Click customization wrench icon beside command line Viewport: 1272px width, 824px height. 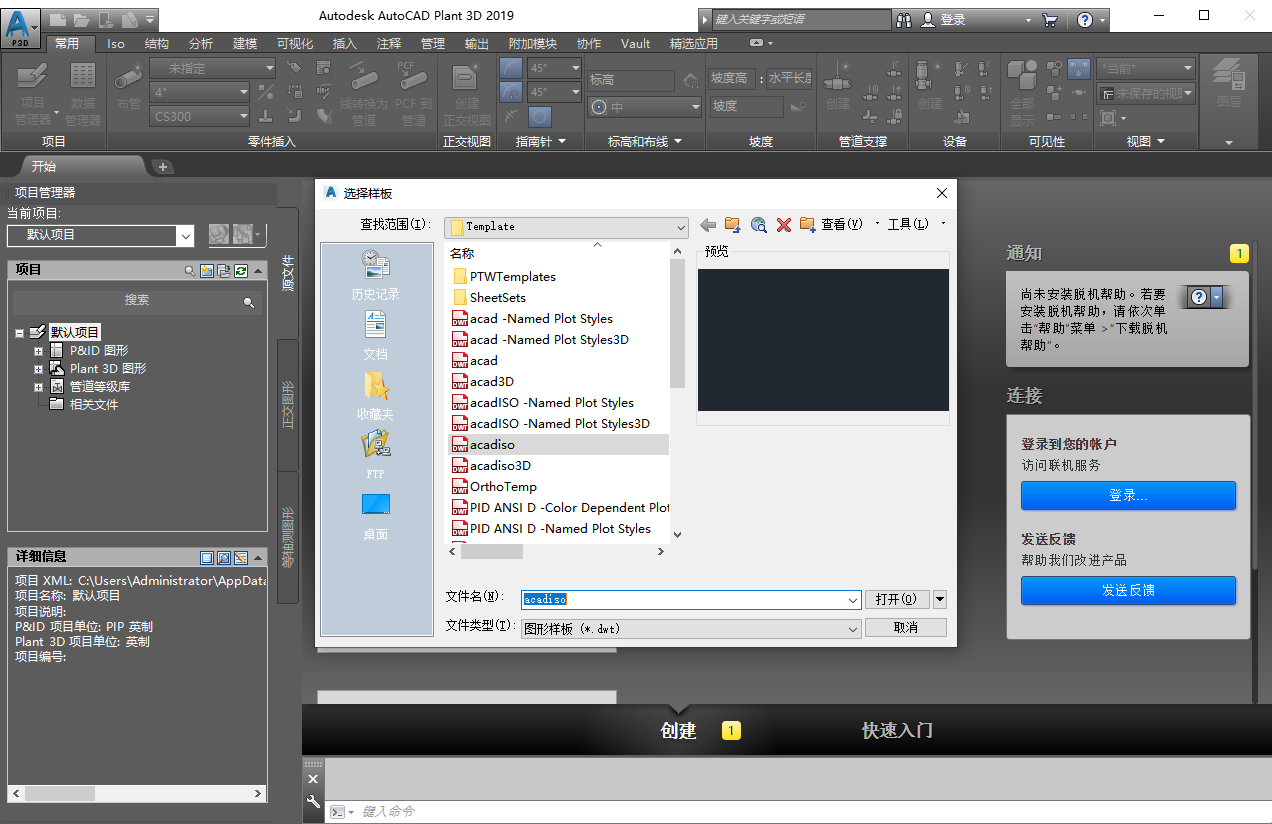click(x=313, y=801)
